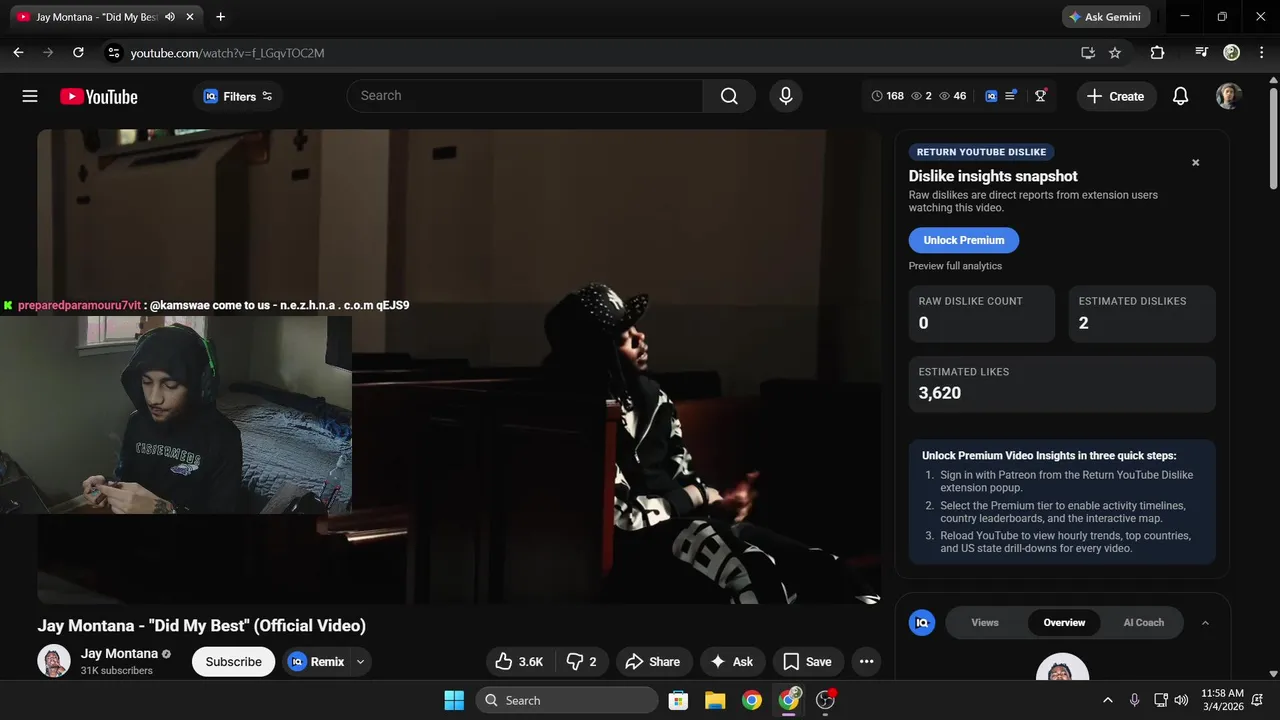Switch to the vidIQ Overview tab
Image resolution: width=1280 pixels, height=720 pixels.
click(1064, 622)
